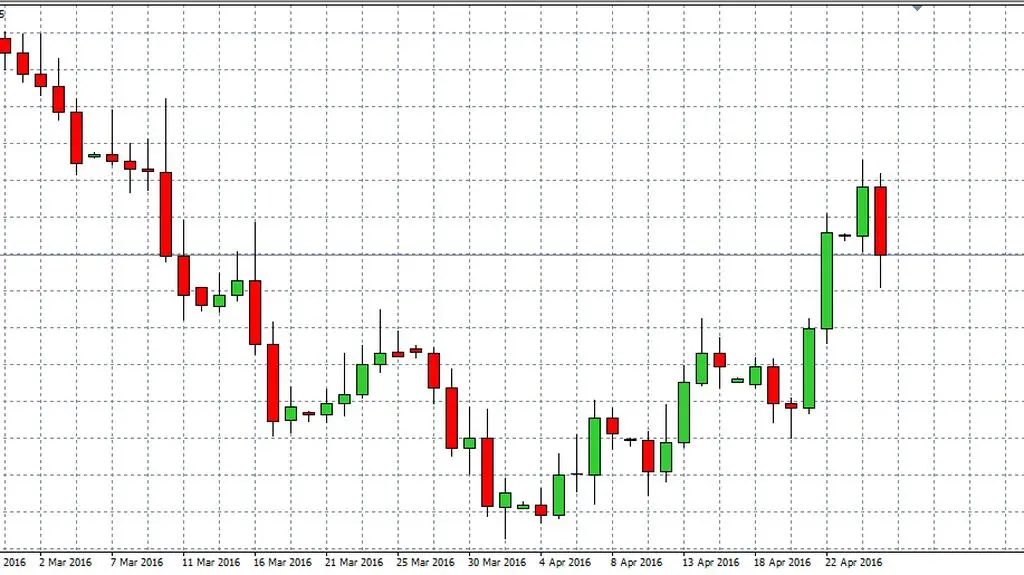Image resolution: width=1024 pixels, height=575 pixels.
Task: Pick the "25 Mar 2016" time label
Action: (x=425, y=562)
